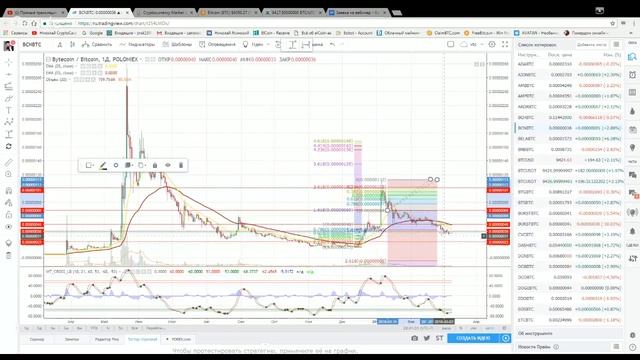
Task: Select the zoom-in tool in left toolbar
Action: (x=9, y=174)
